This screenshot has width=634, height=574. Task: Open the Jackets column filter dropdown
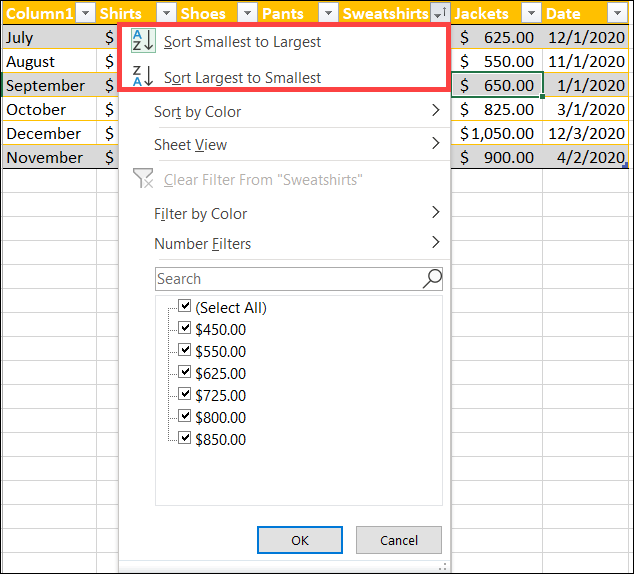(530, 13)
